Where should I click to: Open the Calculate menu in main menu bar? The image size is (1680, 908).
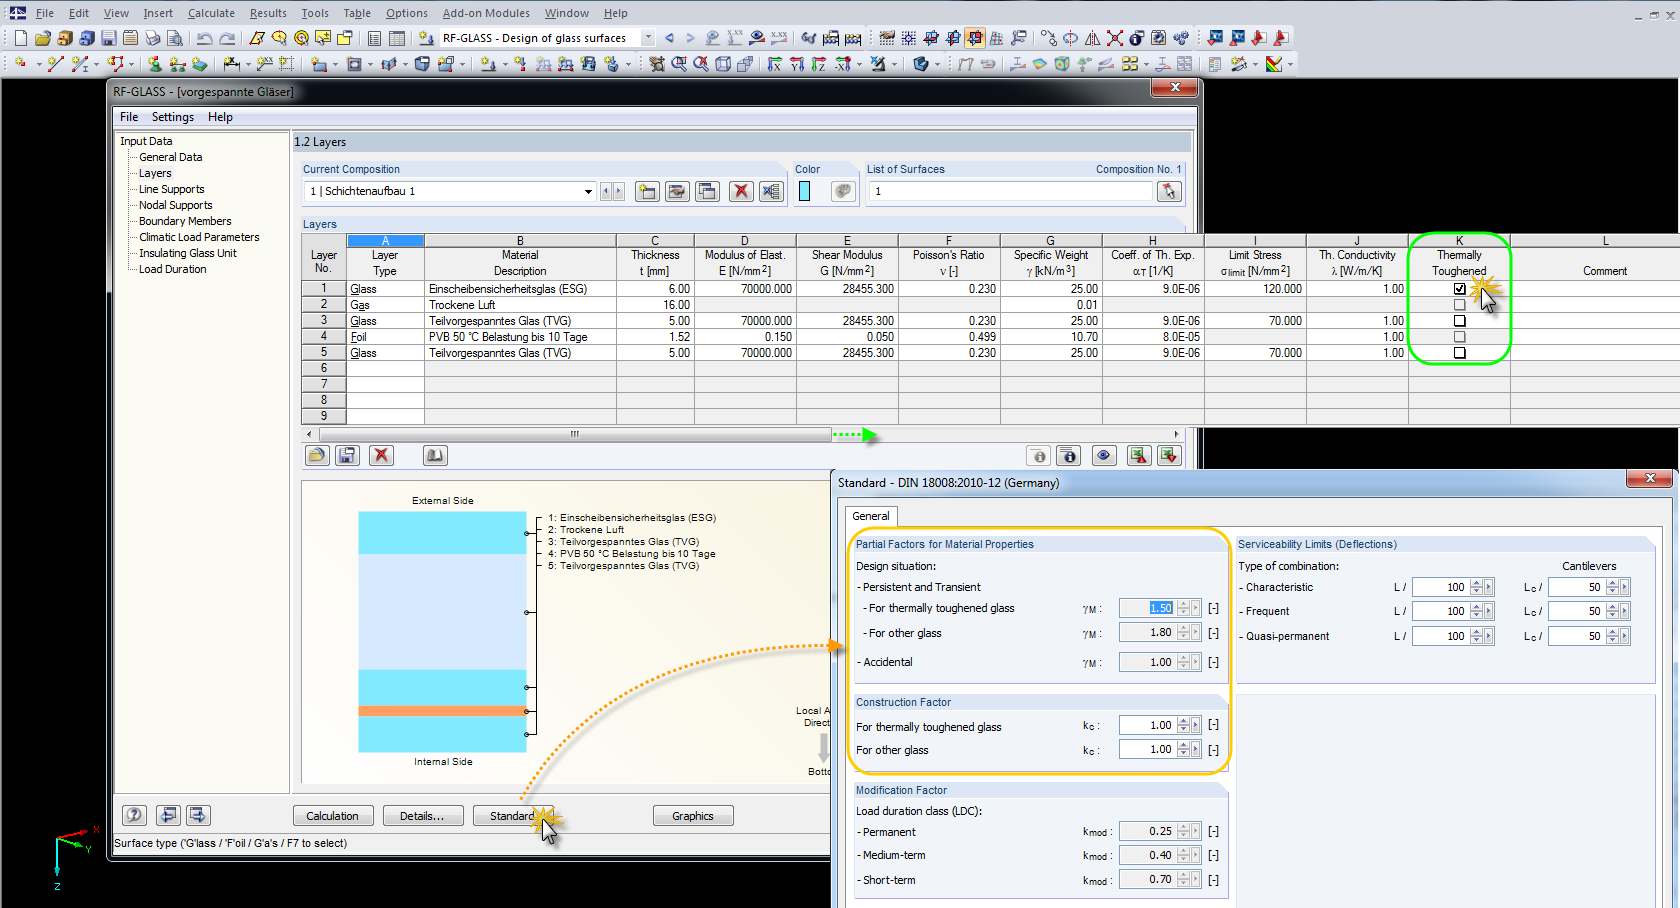[x=211, y=13]
